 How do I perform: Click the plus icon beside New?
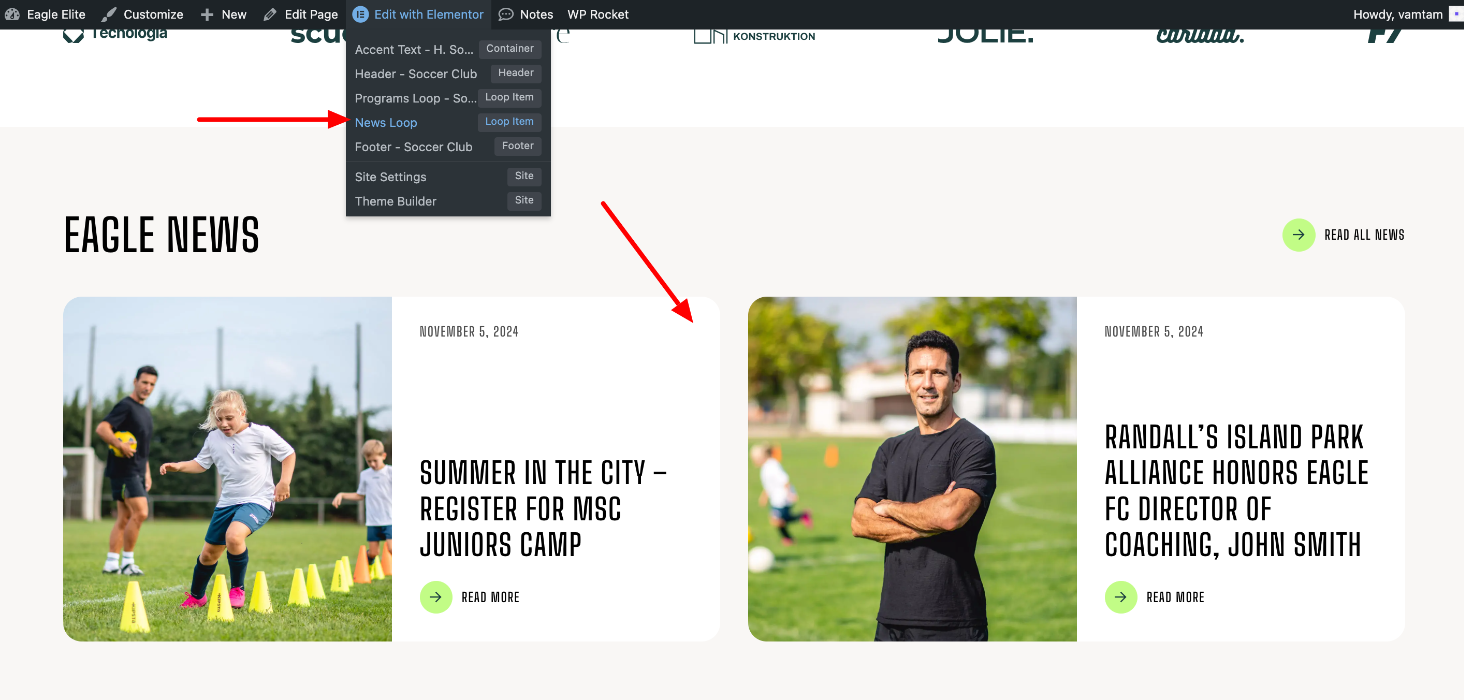[x=207, y=14]
